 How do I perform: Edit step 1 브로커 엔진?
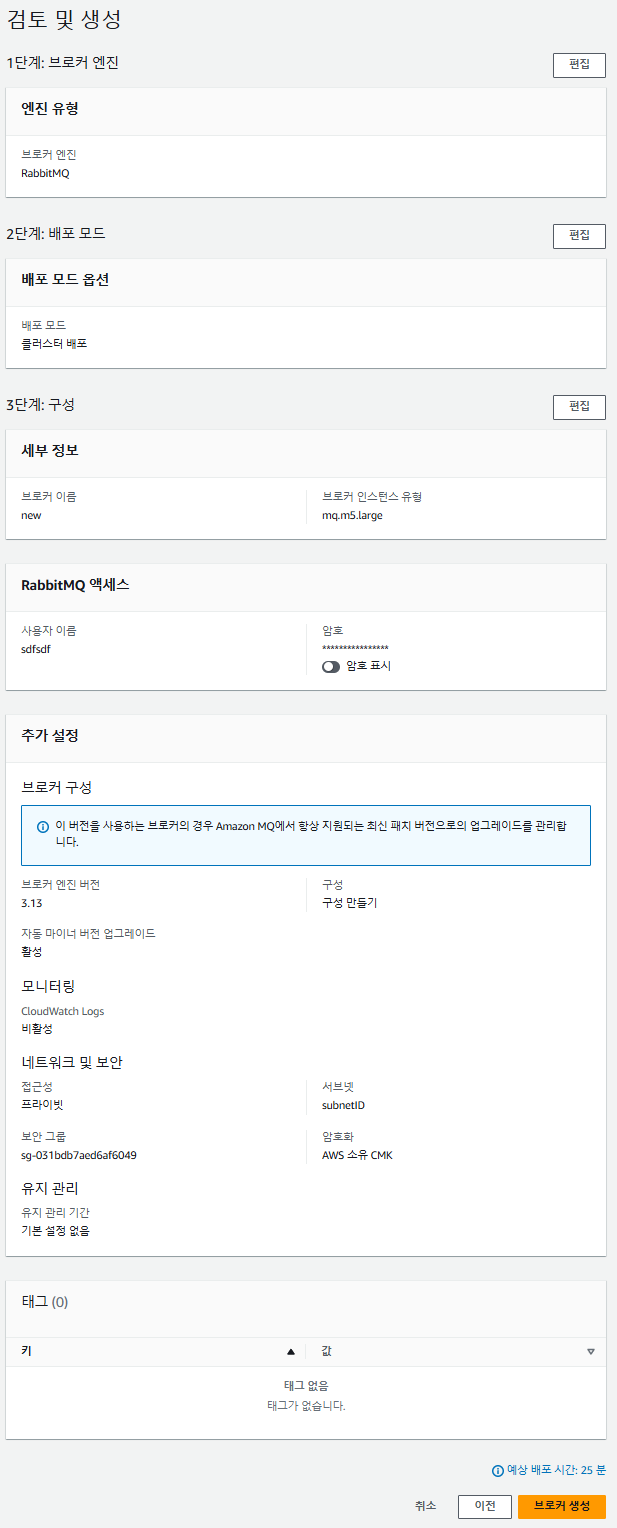click(579, 65)
